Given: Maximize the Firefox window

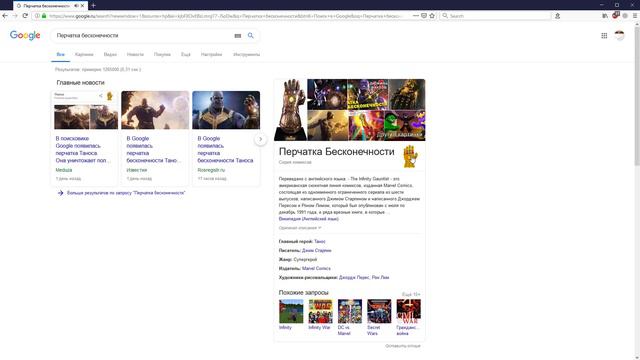Looking at the screenshot, I should click(617, 5).
